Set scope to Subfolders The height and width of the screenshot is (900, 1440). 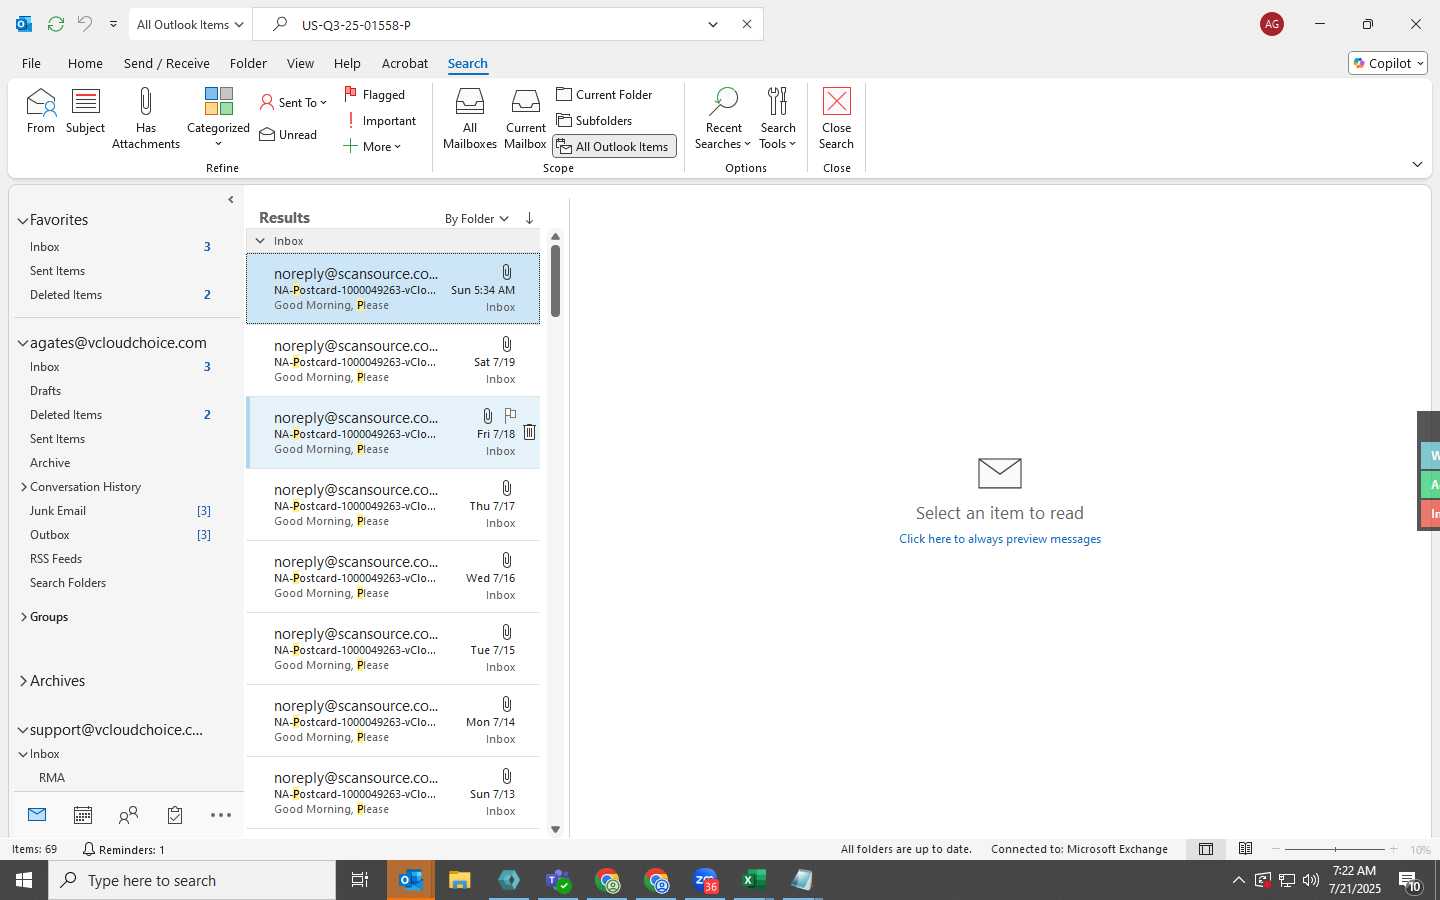pos(595,120)
